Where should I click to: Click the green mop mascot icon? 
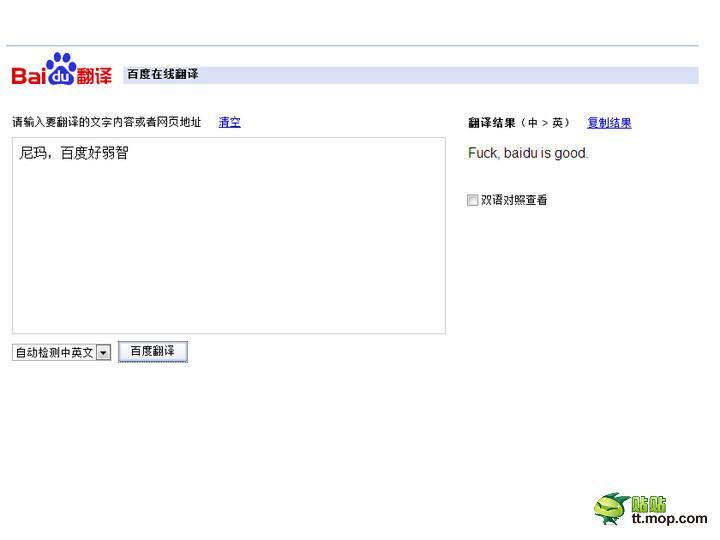click(x=610, y=509)
